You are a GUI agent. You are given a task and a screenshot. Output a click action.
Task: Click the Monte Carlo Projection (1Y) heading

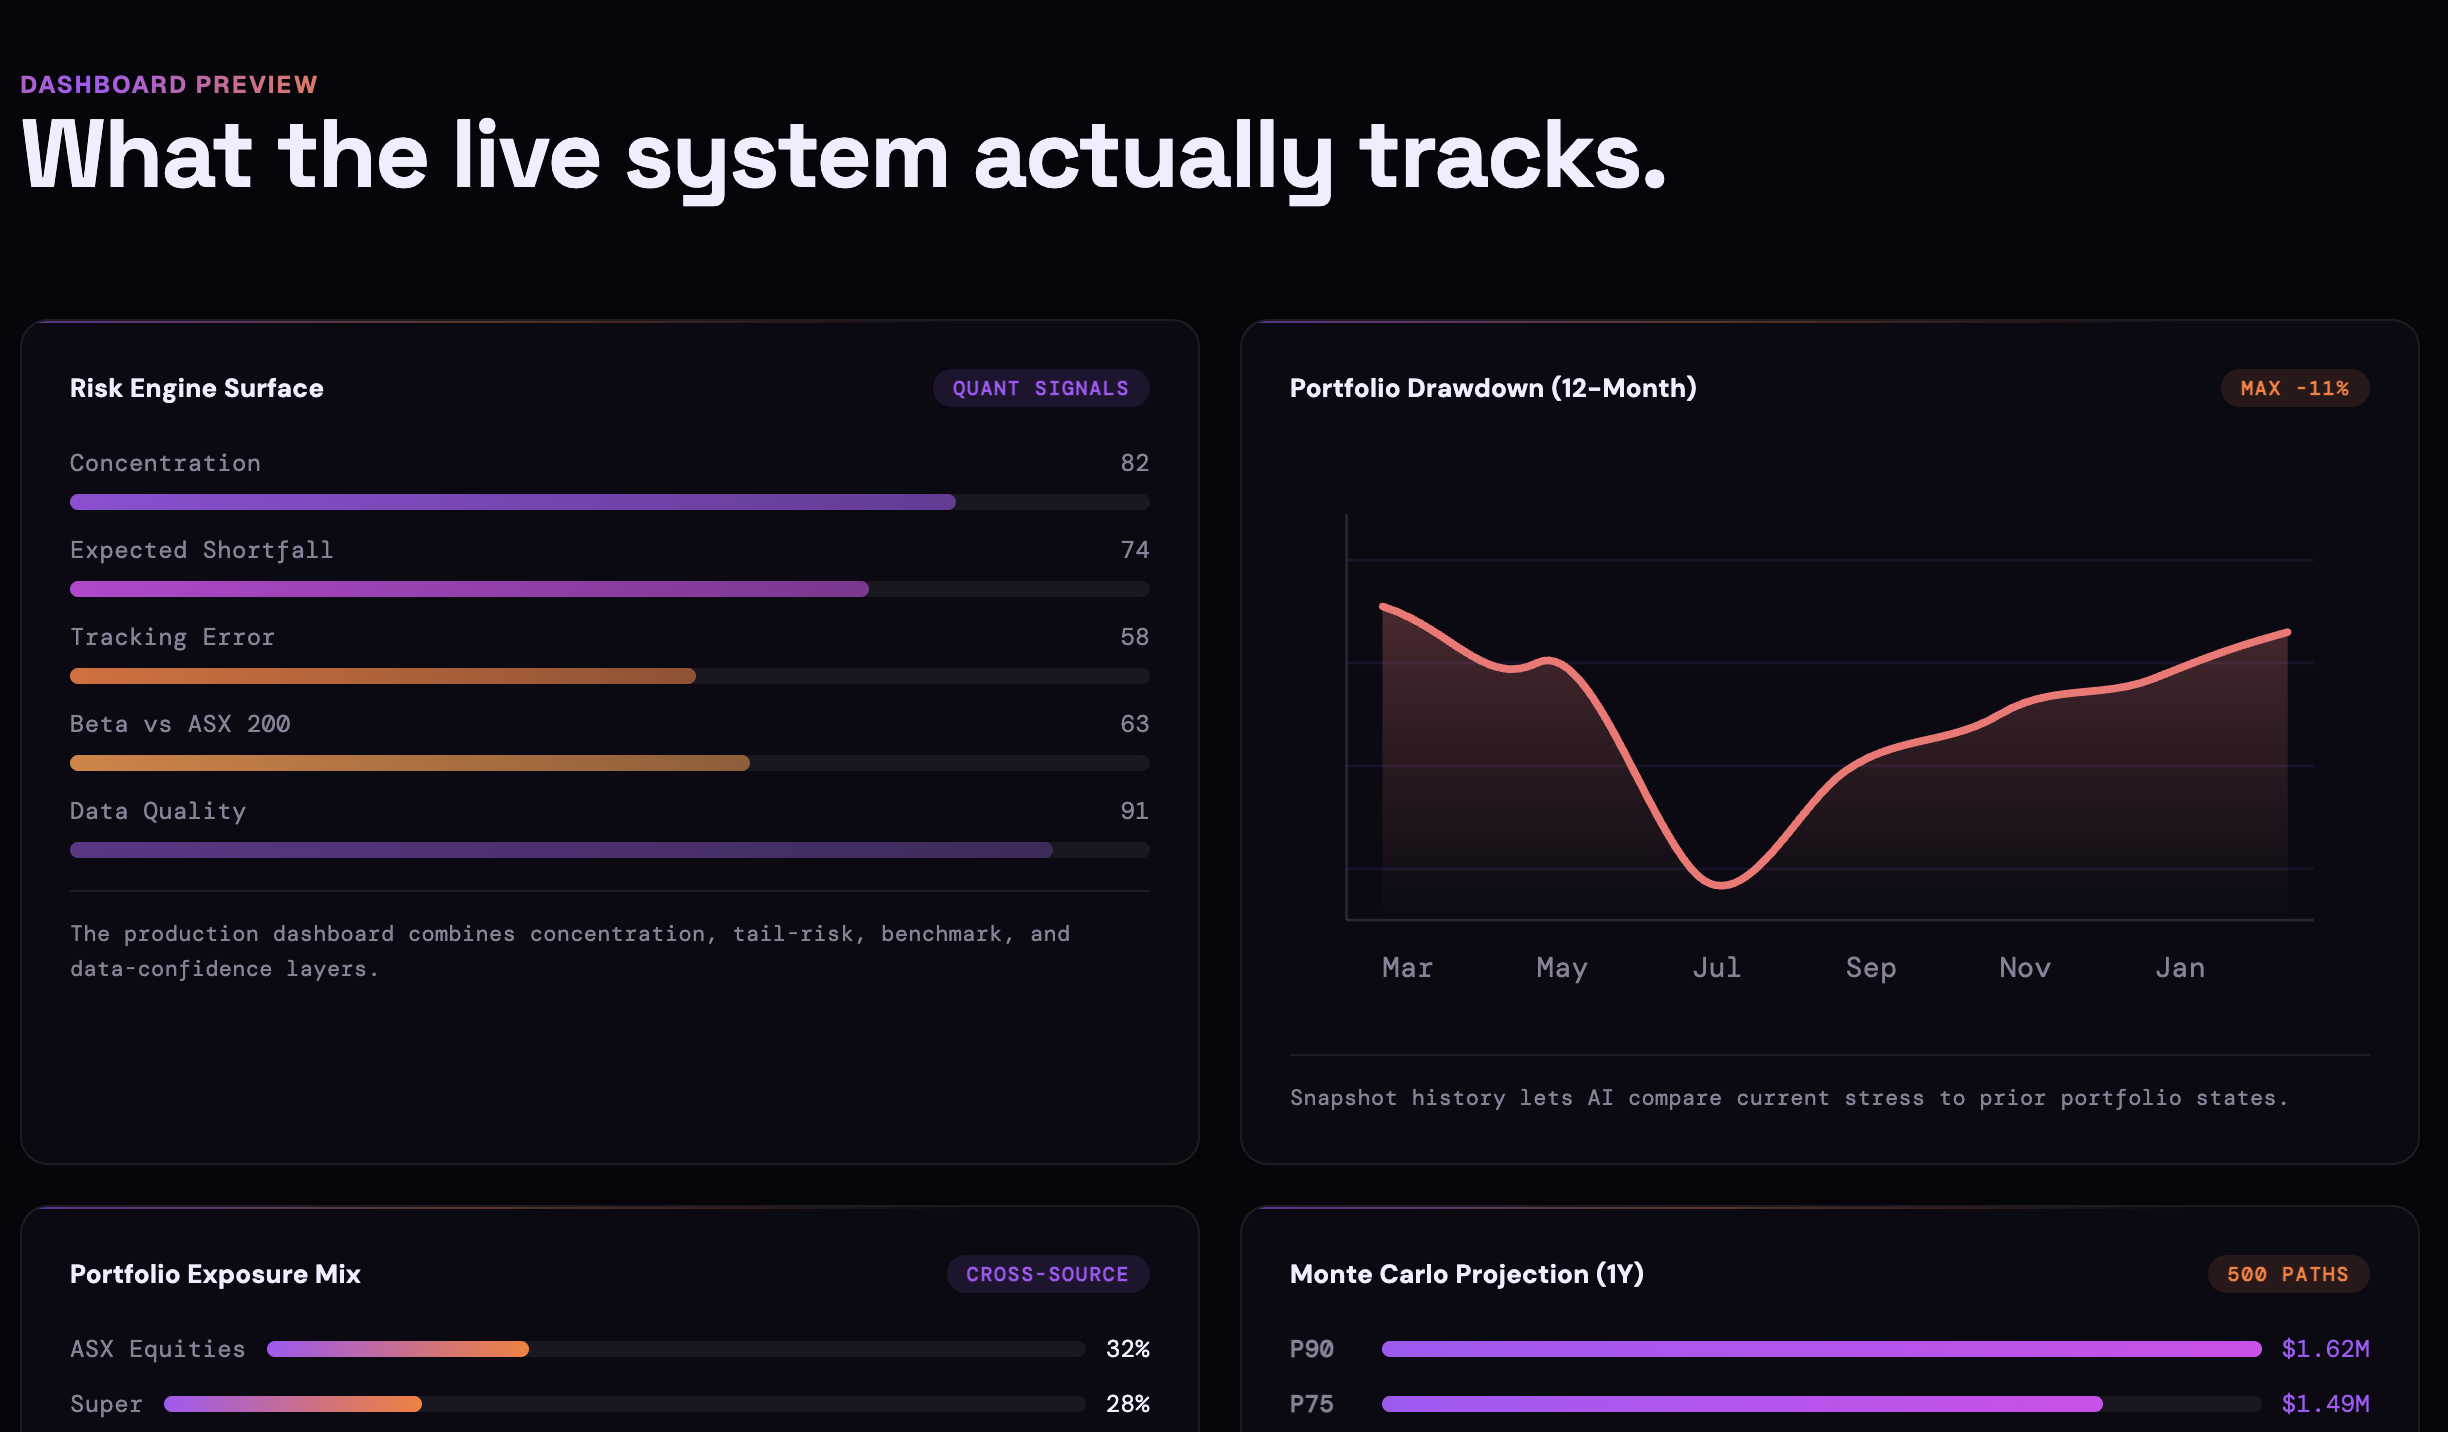[x=1466, y=1274]
